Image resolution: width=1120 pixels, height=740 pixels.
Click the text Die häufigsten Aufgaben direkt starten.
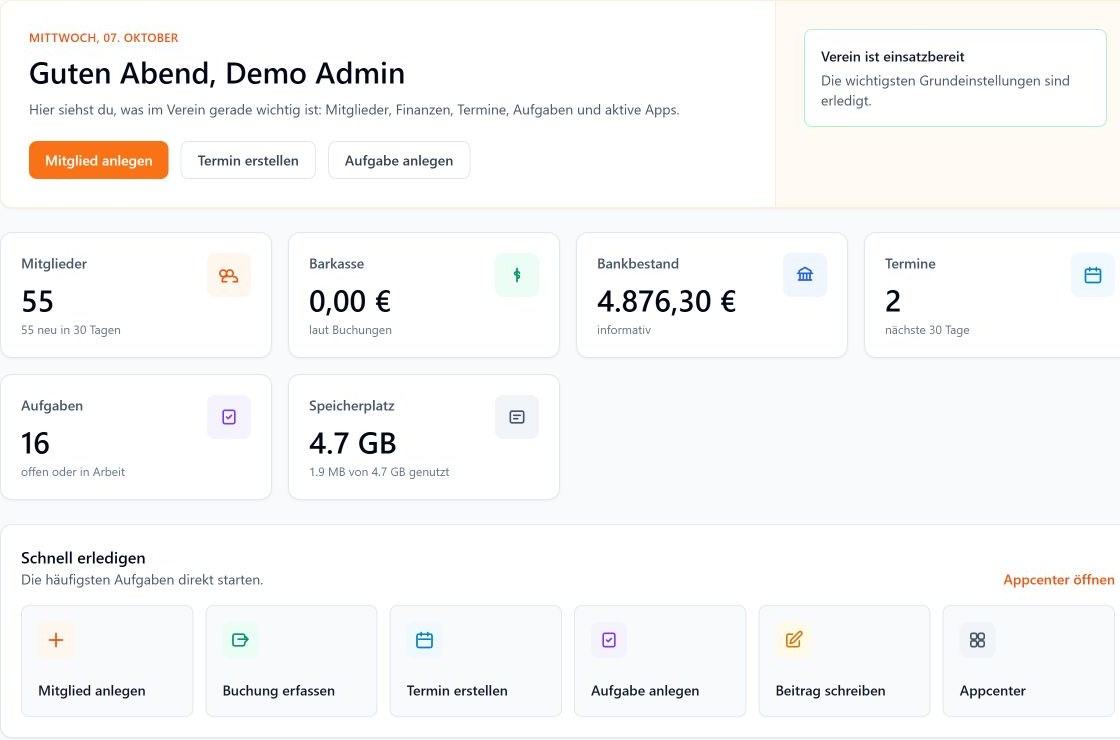(142, 580)
